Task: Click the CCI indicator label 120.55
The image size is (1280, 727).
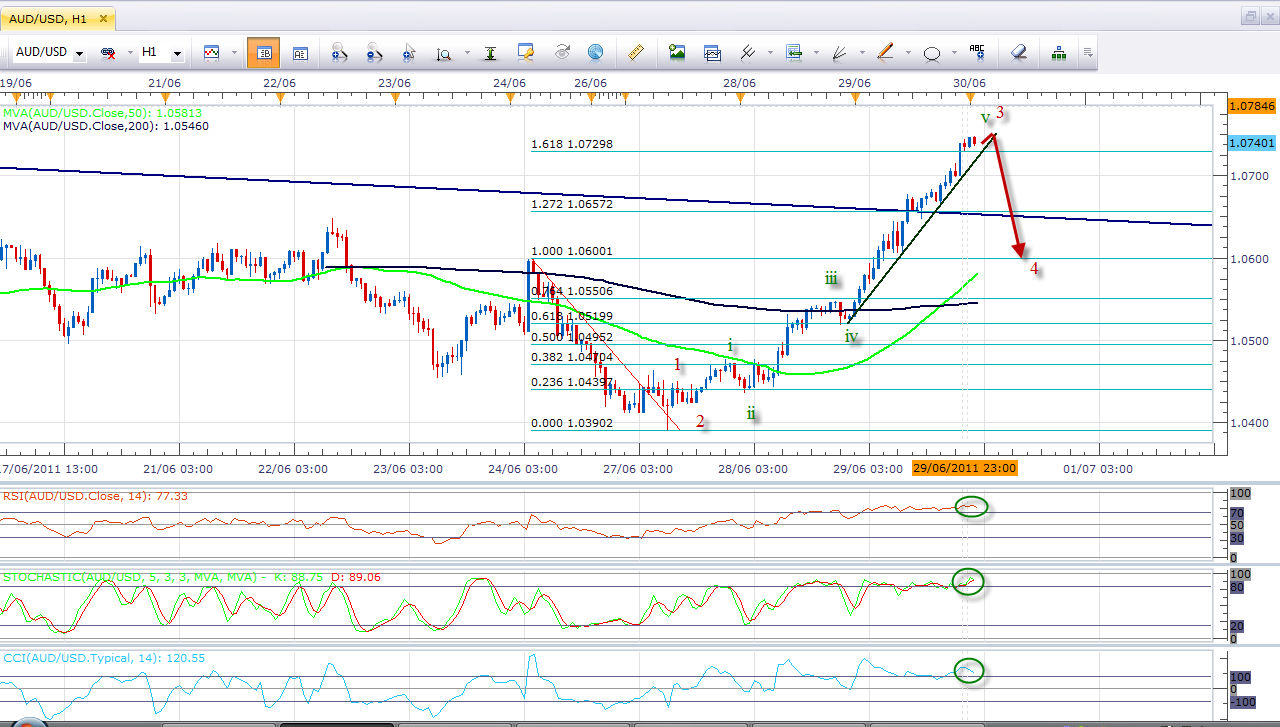Action: (103, 658)
